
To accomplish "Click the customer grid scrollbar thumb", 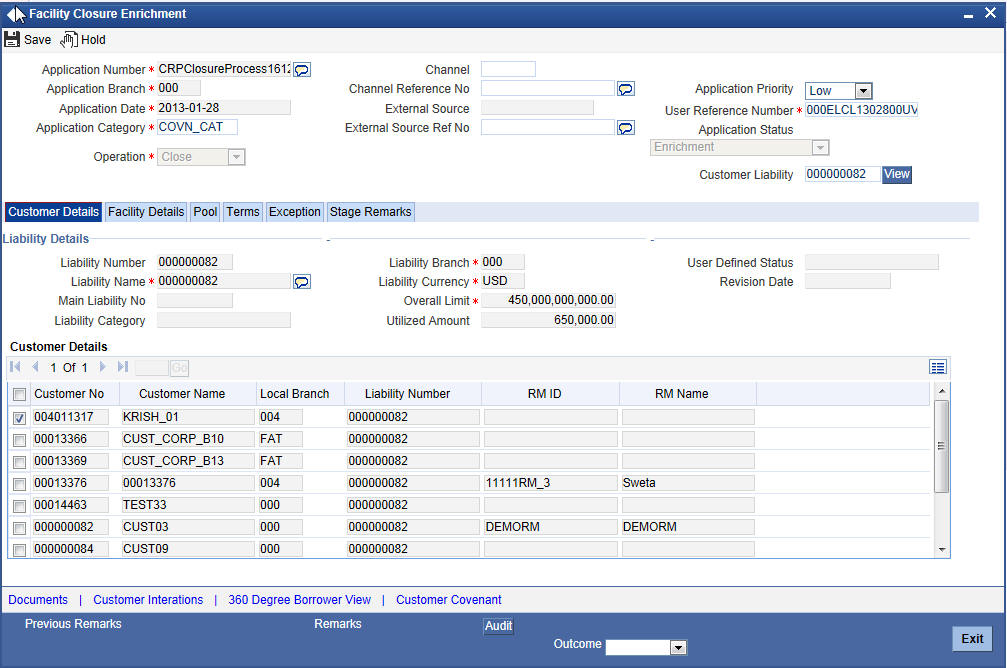I will [941, 447].
